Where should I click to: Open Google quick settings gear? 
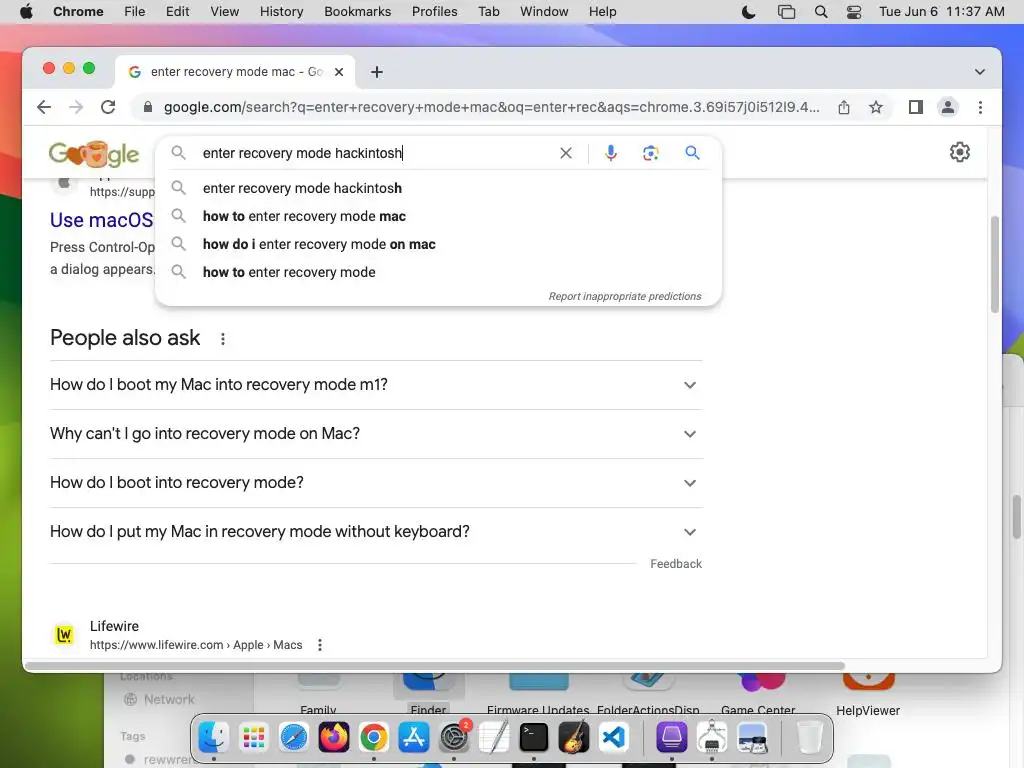pyautogui.click(x=959, y=152)
